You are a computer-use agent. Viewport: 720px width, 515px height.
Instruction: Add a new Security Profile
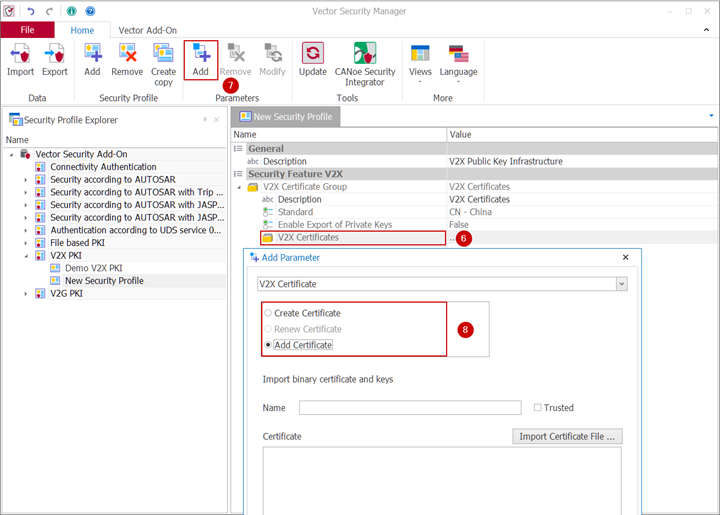(x=92, y=60)
